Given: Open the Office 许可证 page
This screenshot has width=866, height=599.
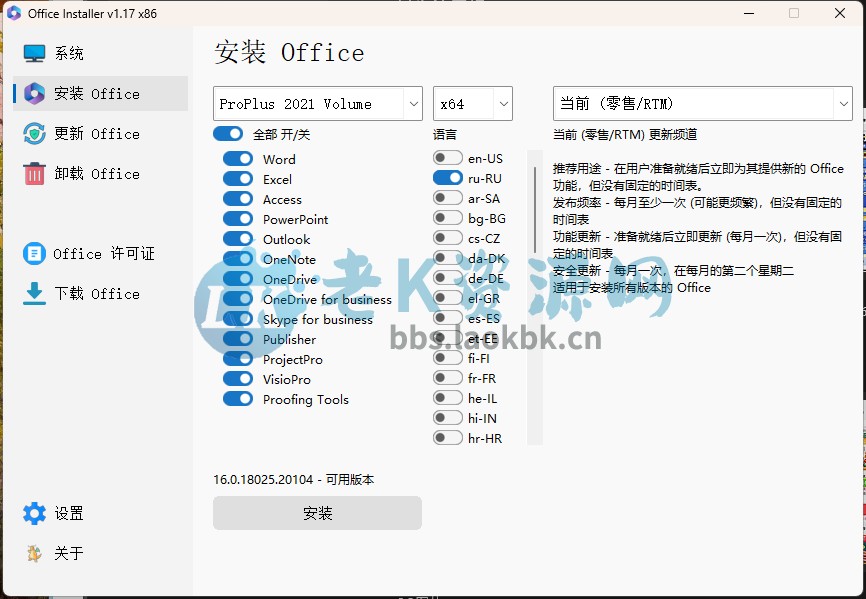Looking at the screenshot, I should (x=101, y=253).
